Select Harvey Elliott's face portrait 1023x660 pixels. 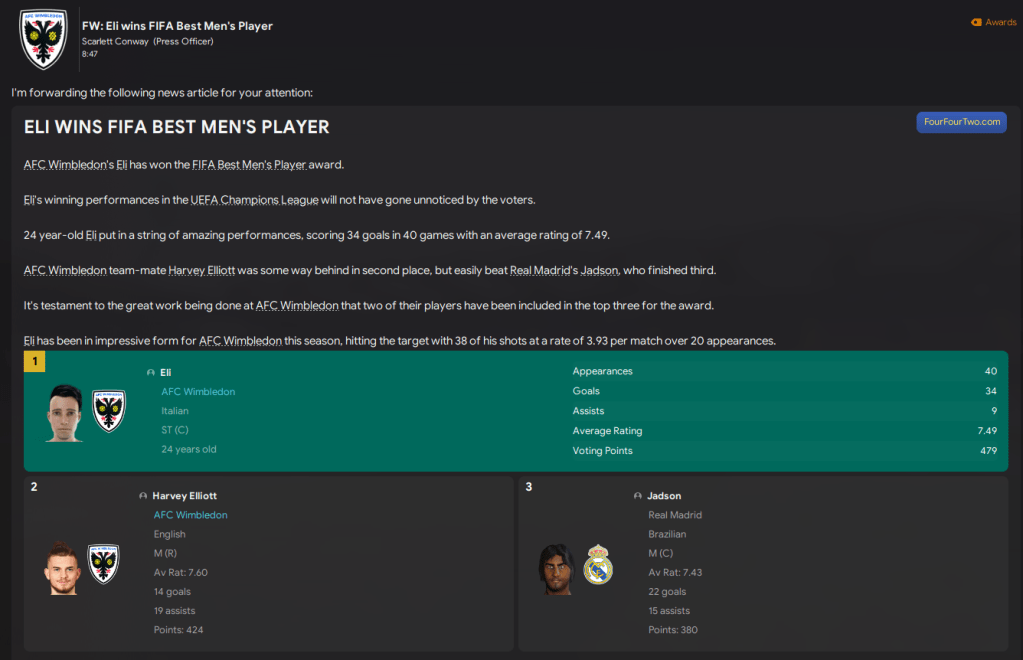click(x=61, y=566)
